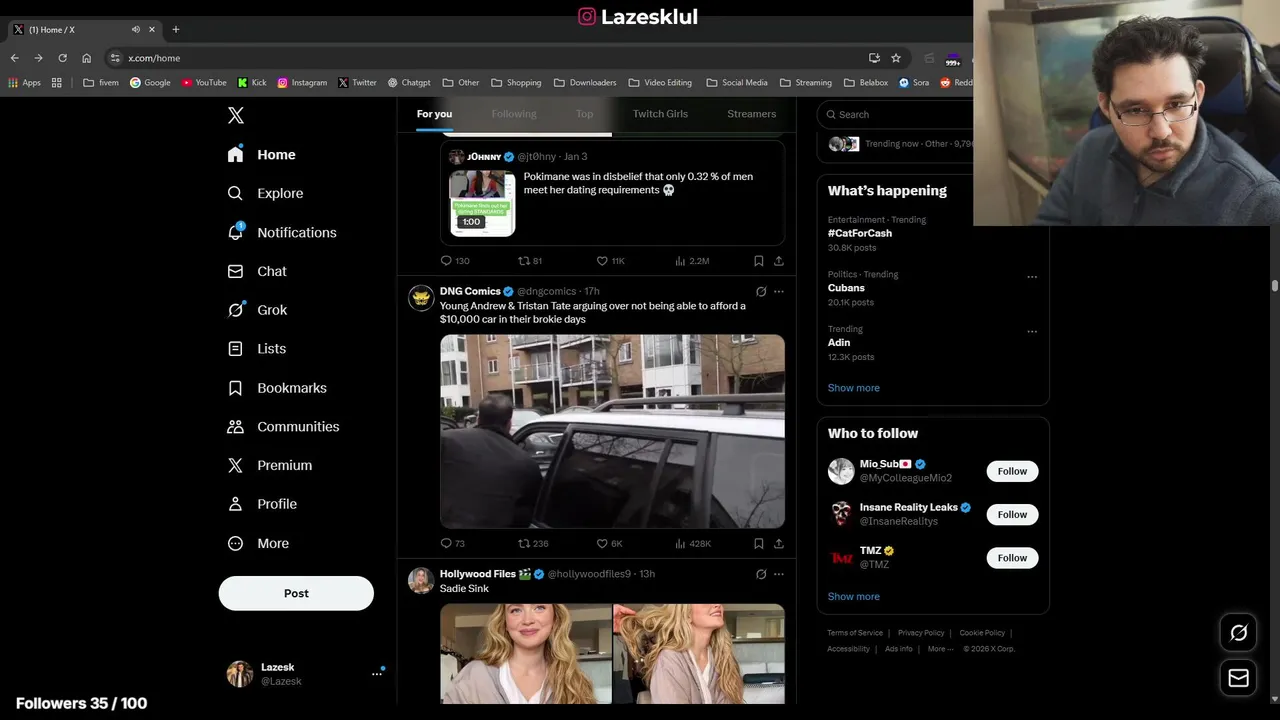The height and width of the screenshot is (720, 1280).
Task: Click the Search input field
Action: pos(895,114)
